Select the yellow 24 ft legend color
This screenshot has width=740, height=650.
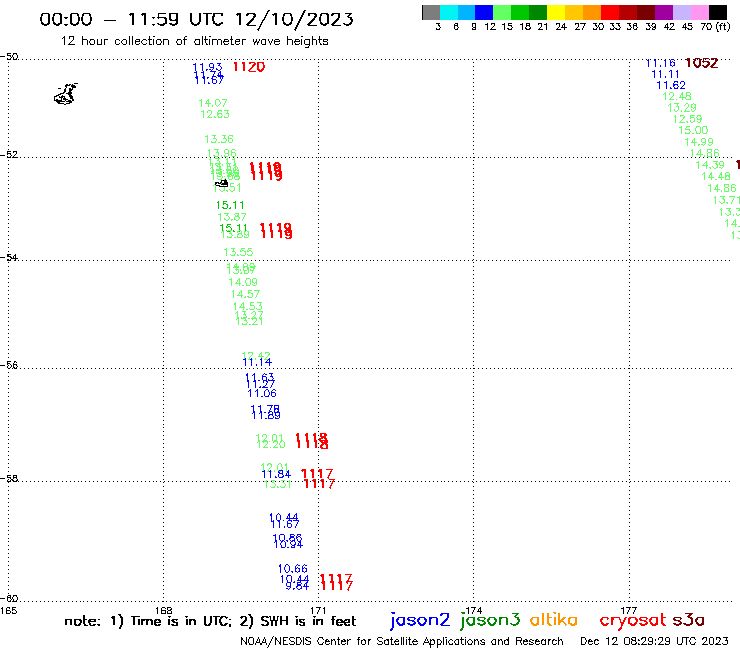(x=556, y=12)
